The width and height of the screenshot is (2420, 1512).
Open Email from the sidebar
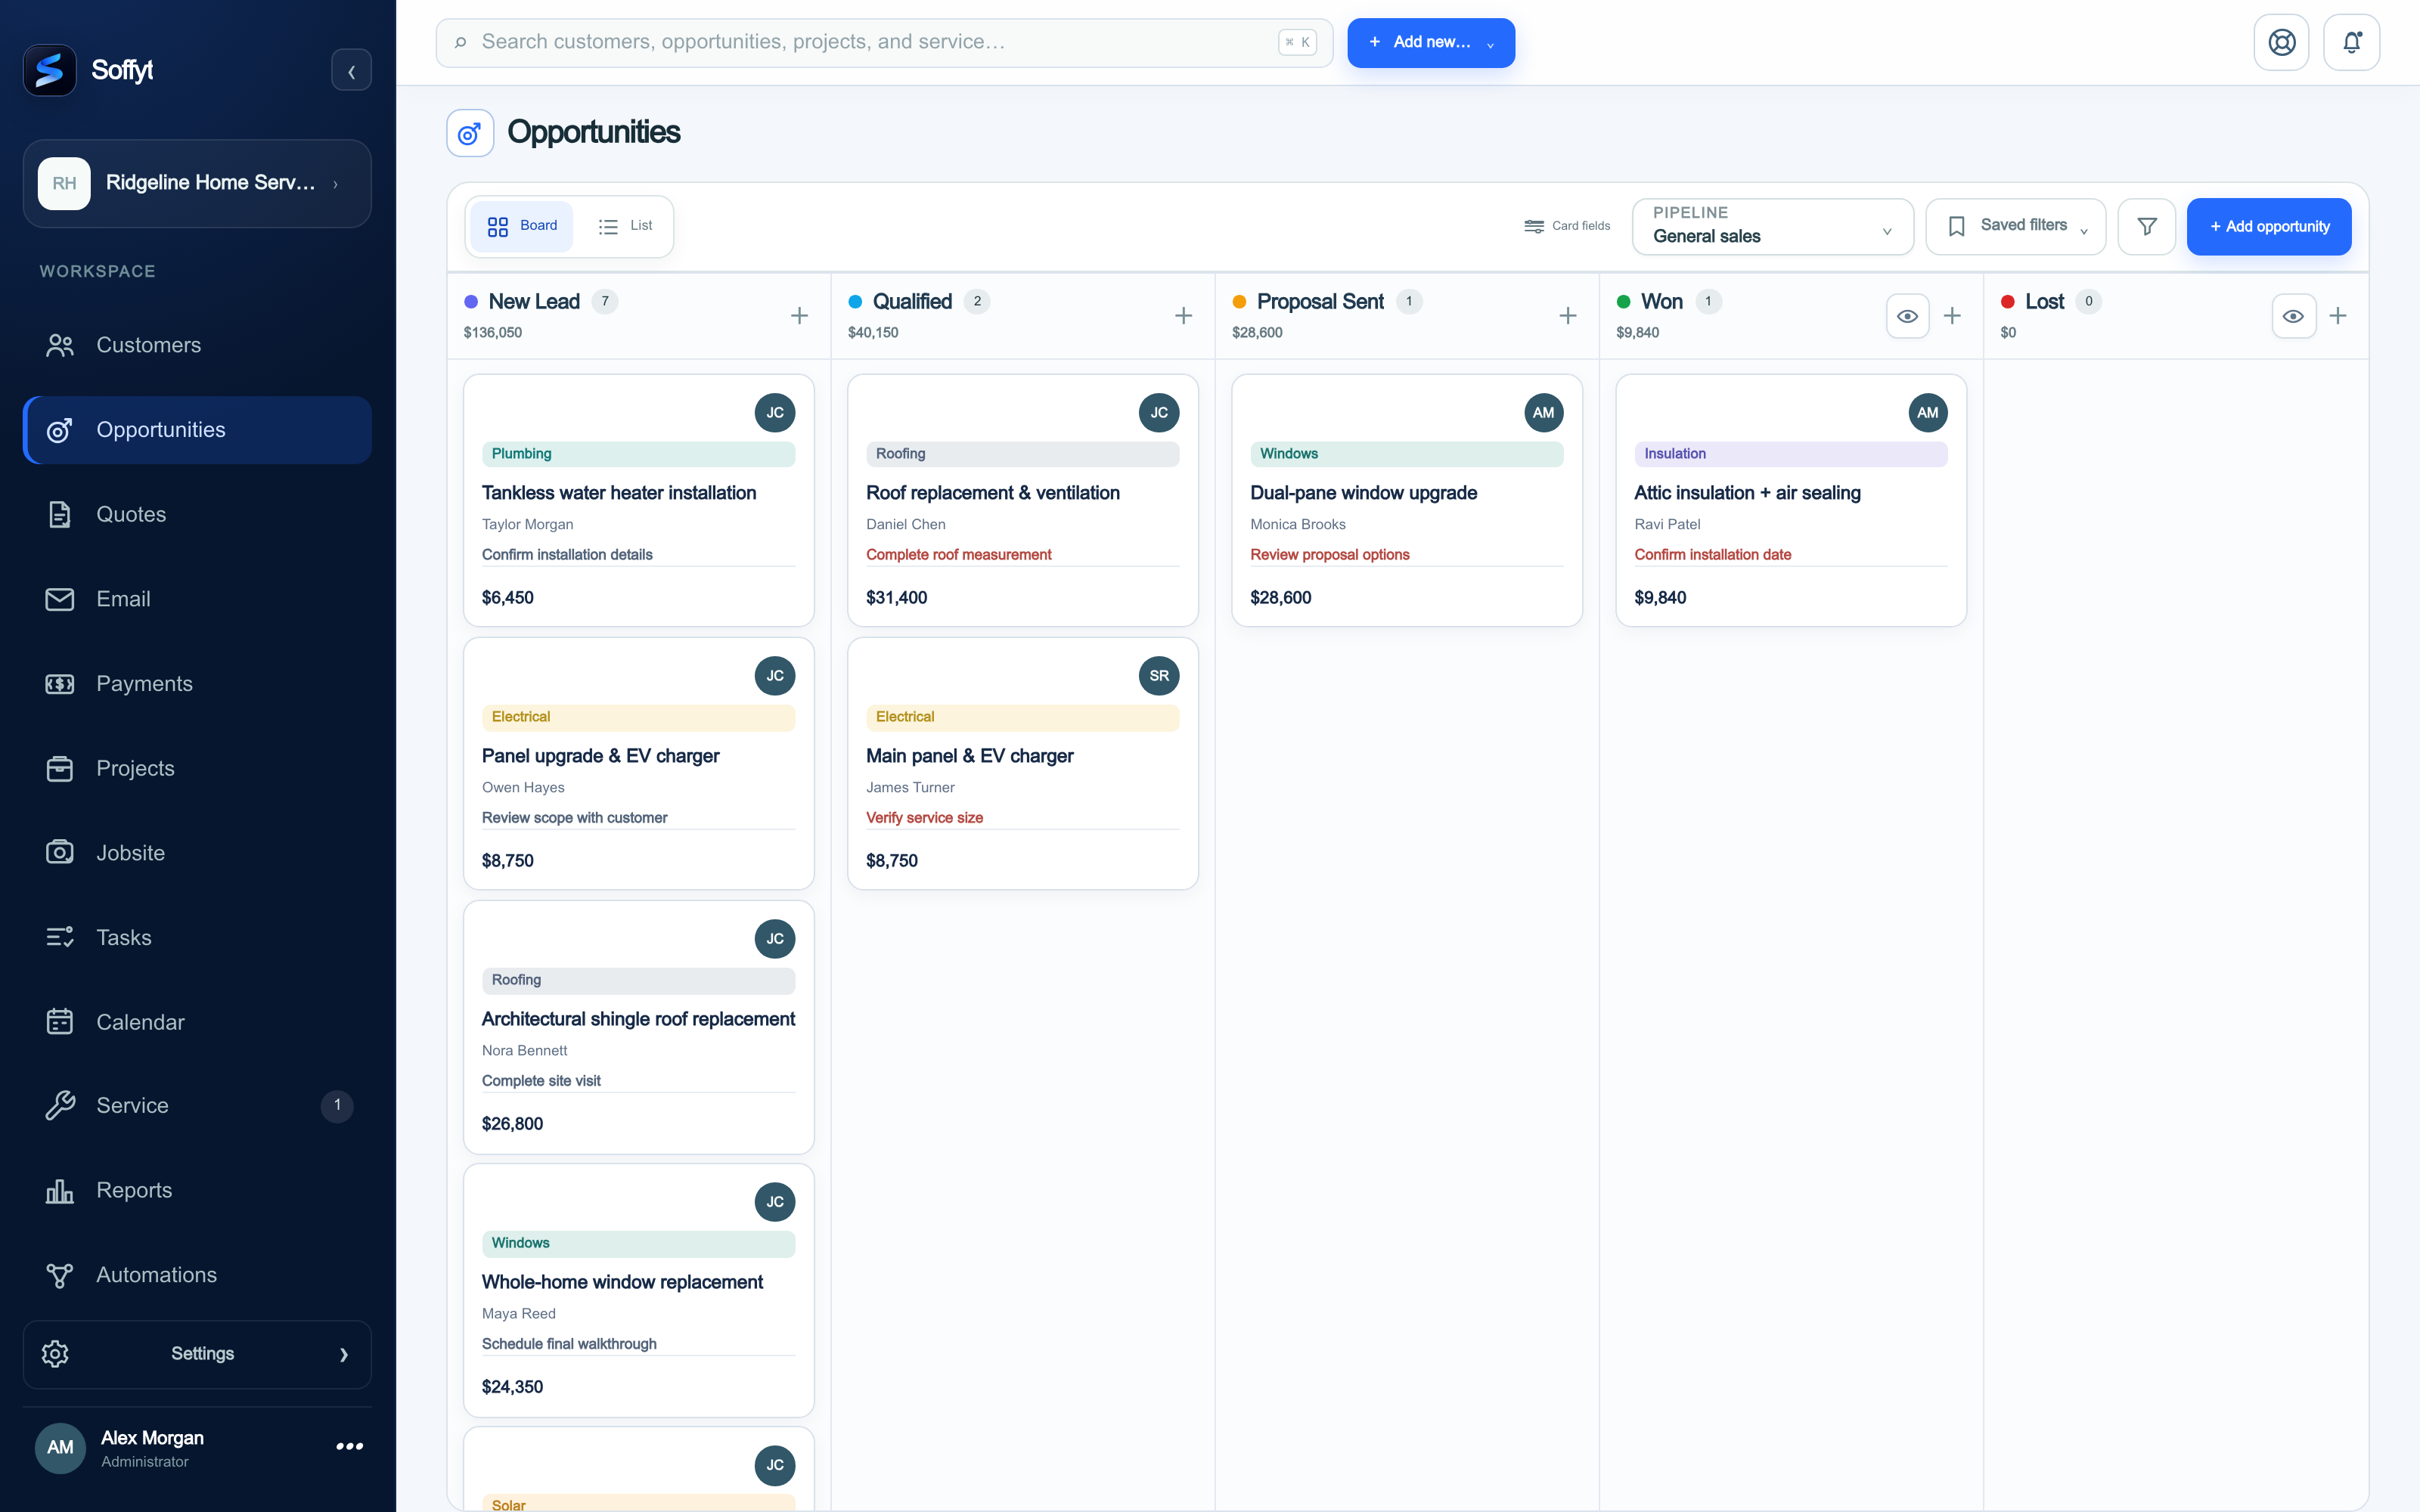pos(197,599)
